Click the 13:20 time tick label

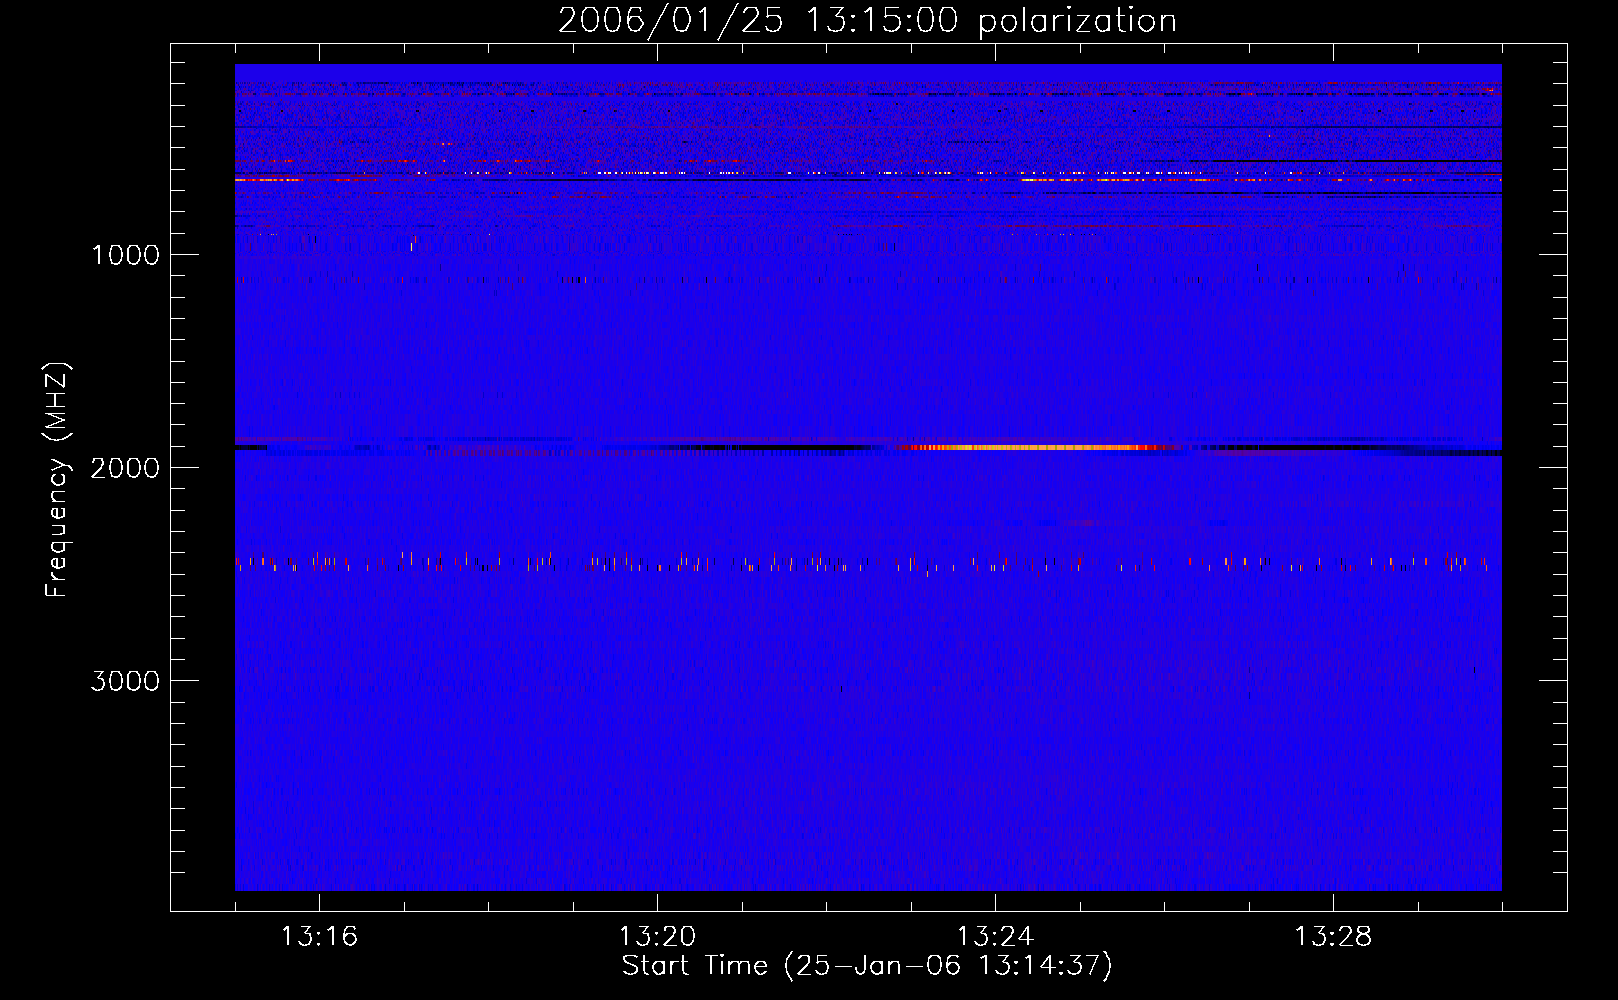click(657, 937)
